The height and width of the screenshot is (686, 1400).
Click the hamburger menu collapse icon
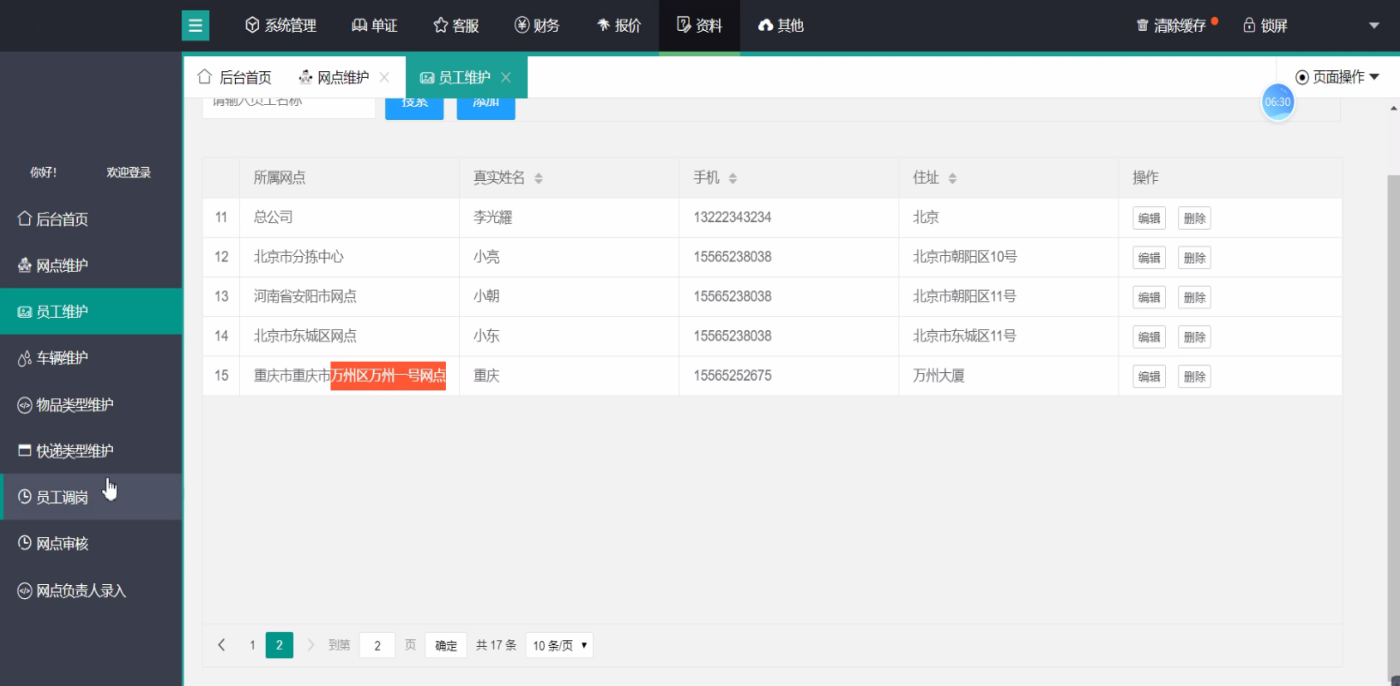point(195,26)
